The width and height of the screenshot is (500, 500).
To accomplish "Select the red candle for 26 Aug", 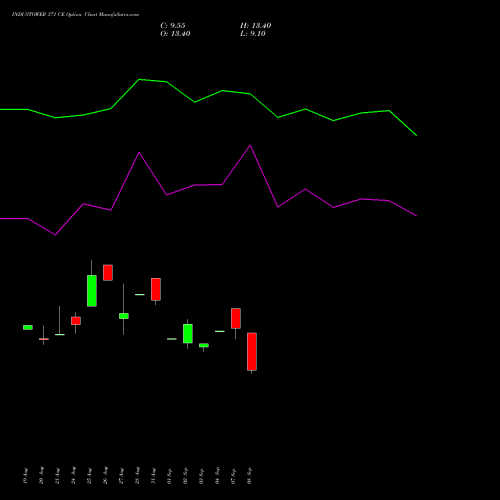I will [108, 273].
